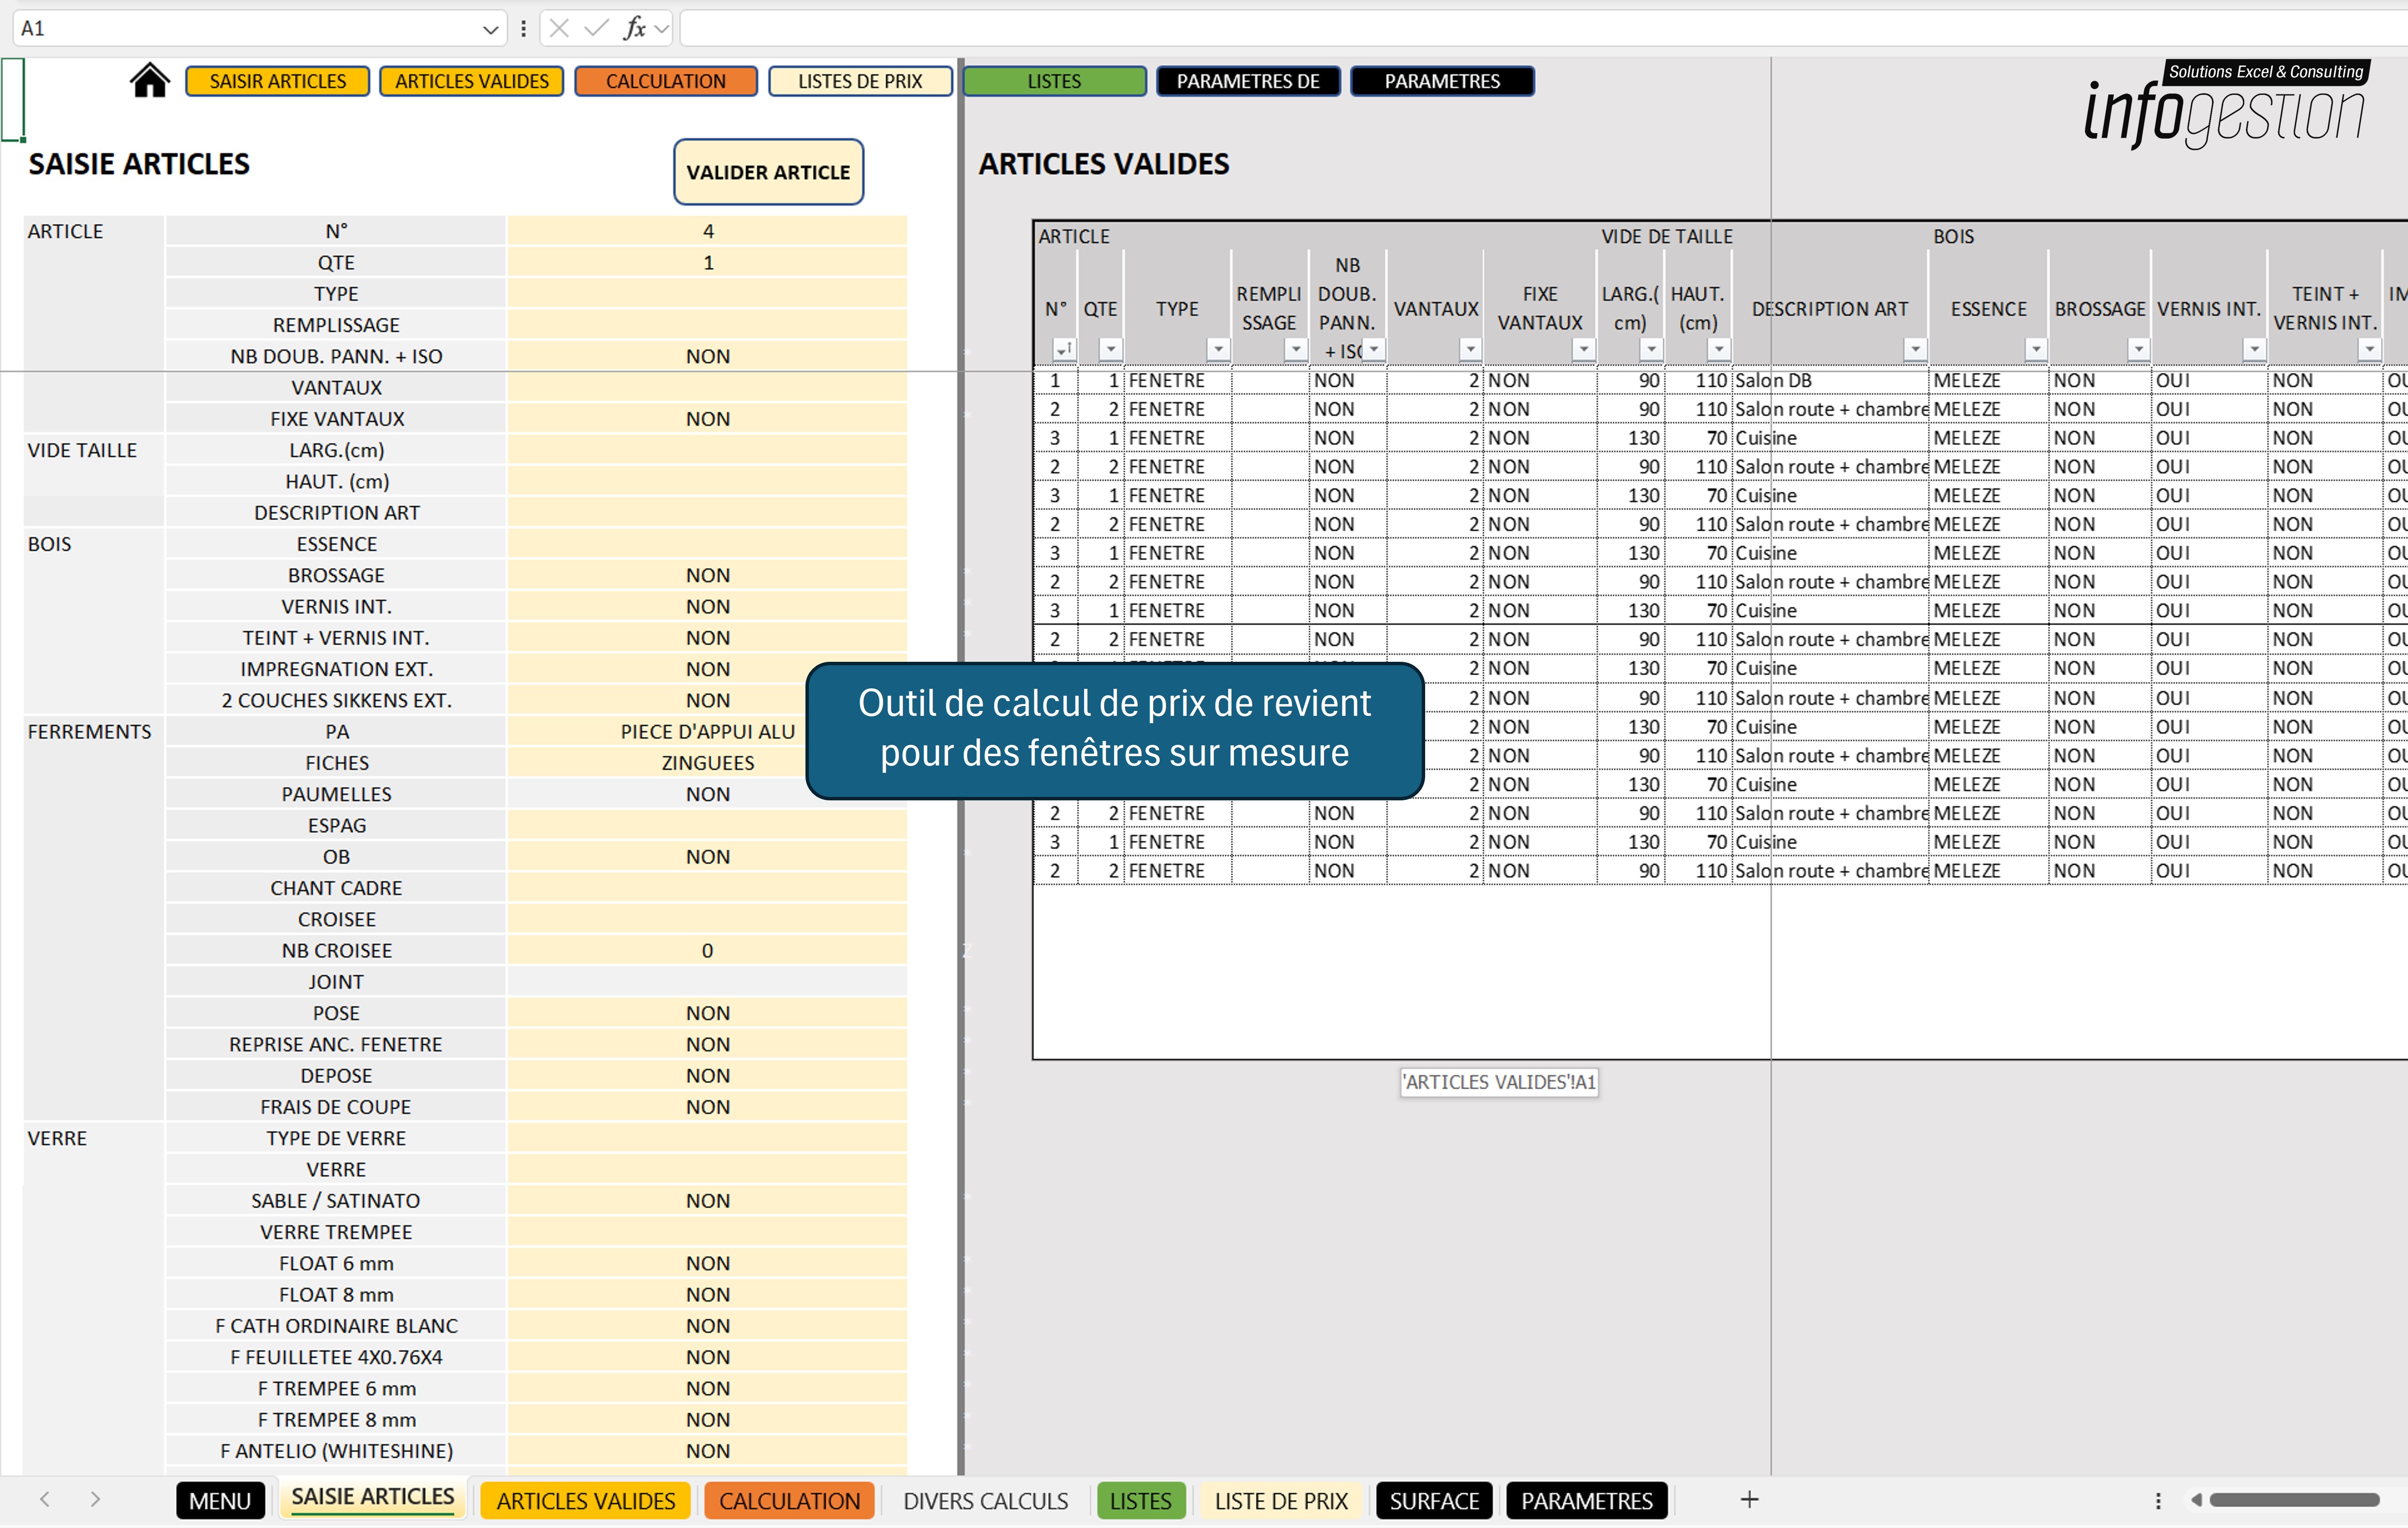Viewport: 2408px width, 1528px height.
Task: Click the home icon in navigation bar
Action: 150,80
